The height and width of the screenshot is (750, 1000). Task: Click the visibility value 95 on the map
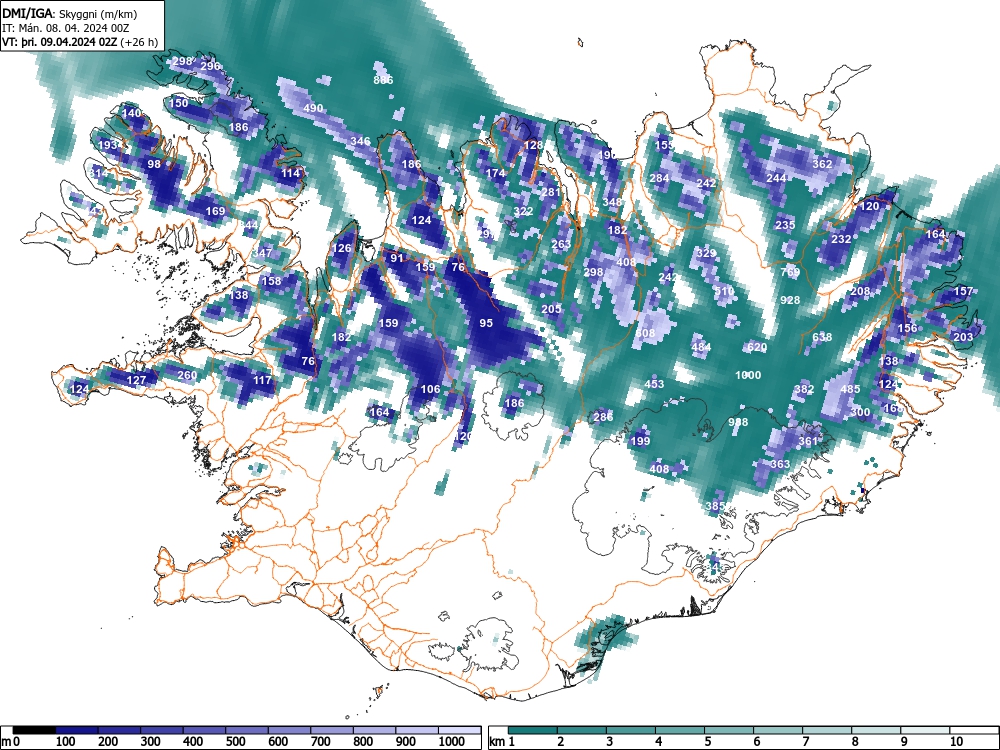pyautogui.click(x=486, y=323)
